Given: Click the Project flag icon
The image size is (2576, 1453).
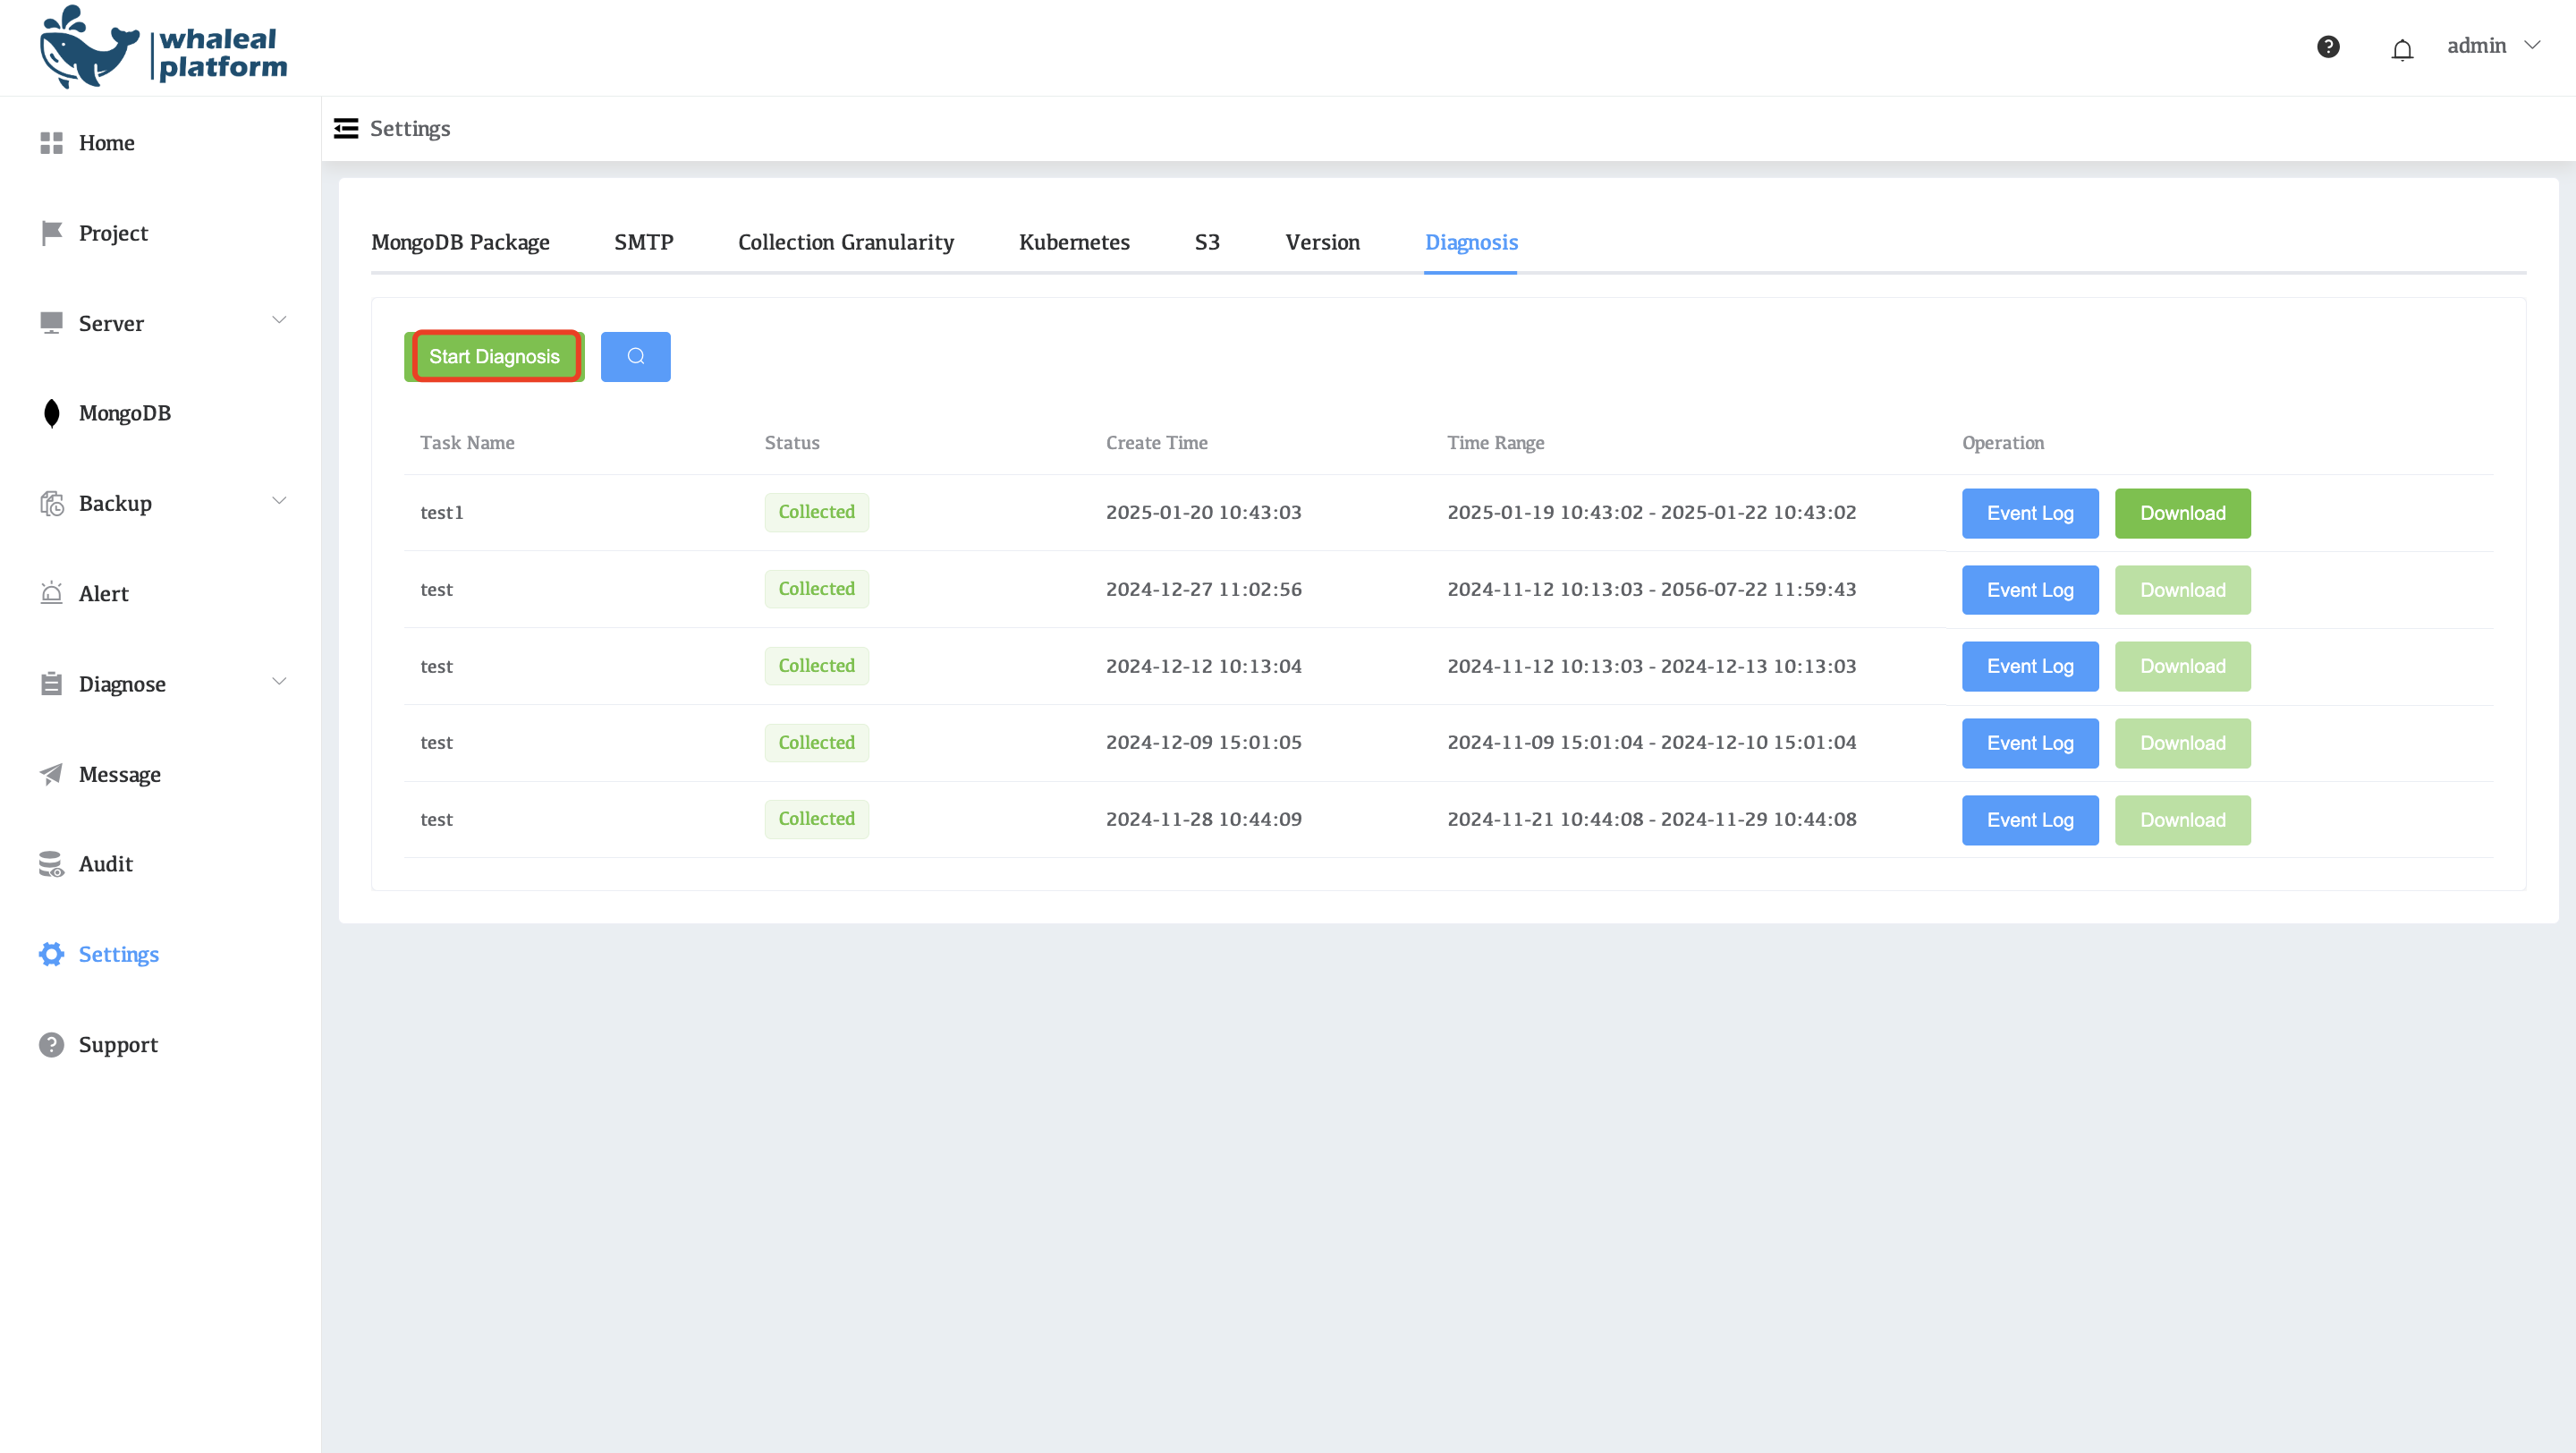Looking at the screenshot, I should click(52, 233).
